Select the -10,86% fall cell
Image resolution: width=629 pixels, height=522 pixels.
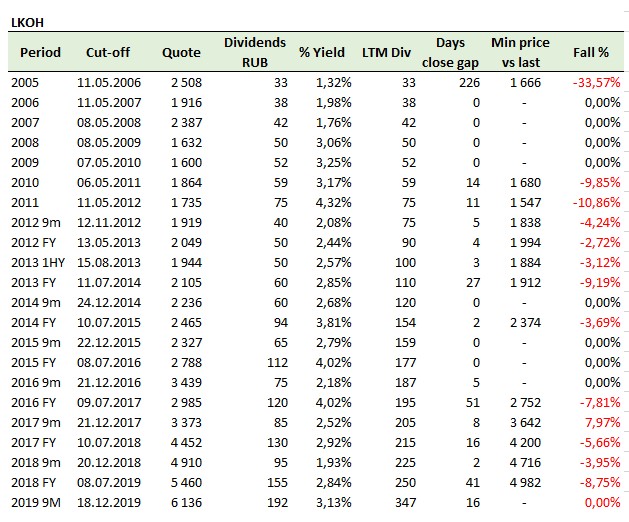tap(597, 203)
